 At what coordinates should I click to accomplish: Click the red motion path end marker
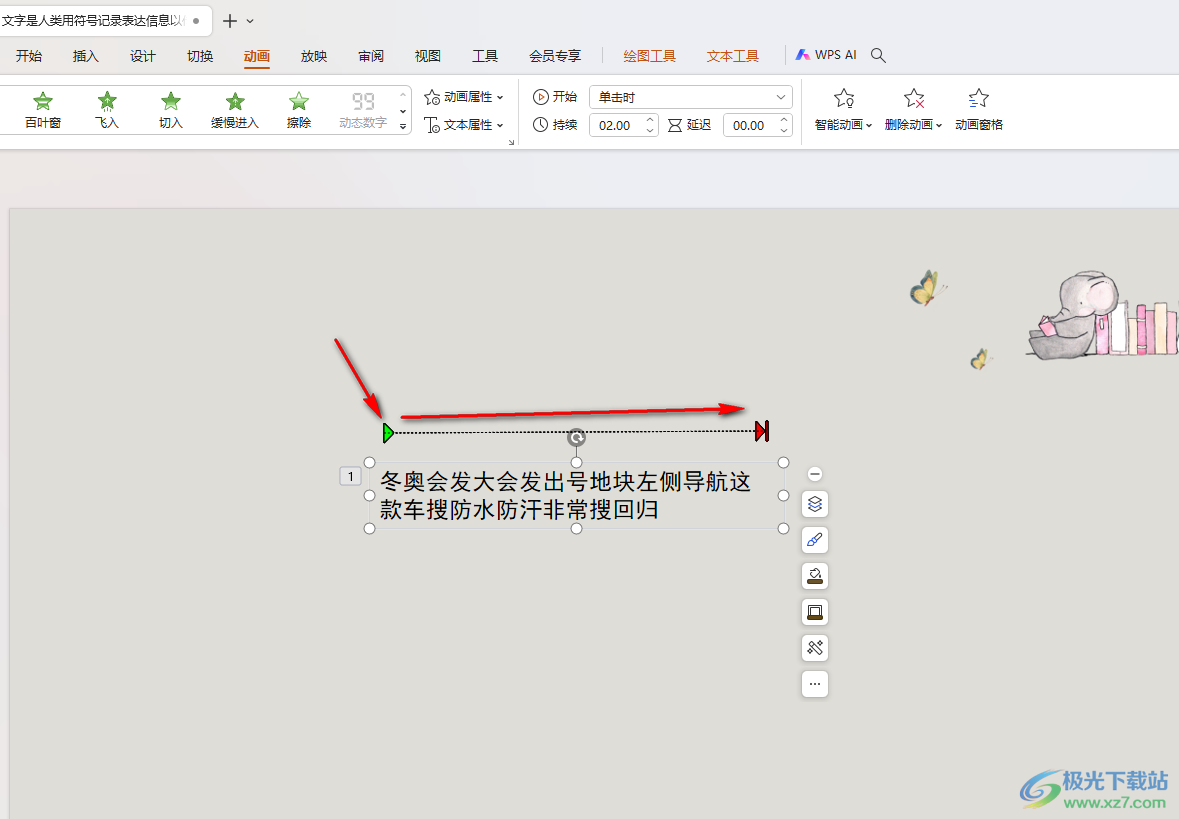762,431
